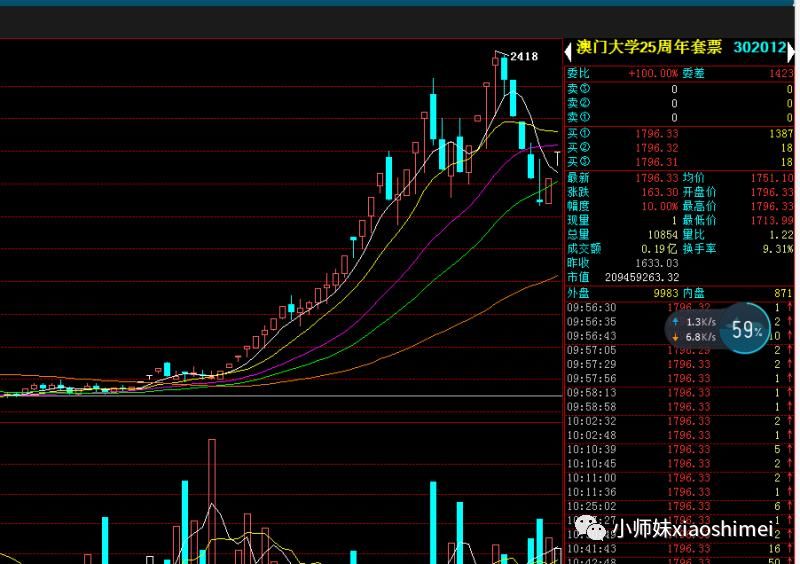This screenshot has height=564, width=800.
Task: Select the 10:41:43 trade tick row
Action: coord(680,549)
